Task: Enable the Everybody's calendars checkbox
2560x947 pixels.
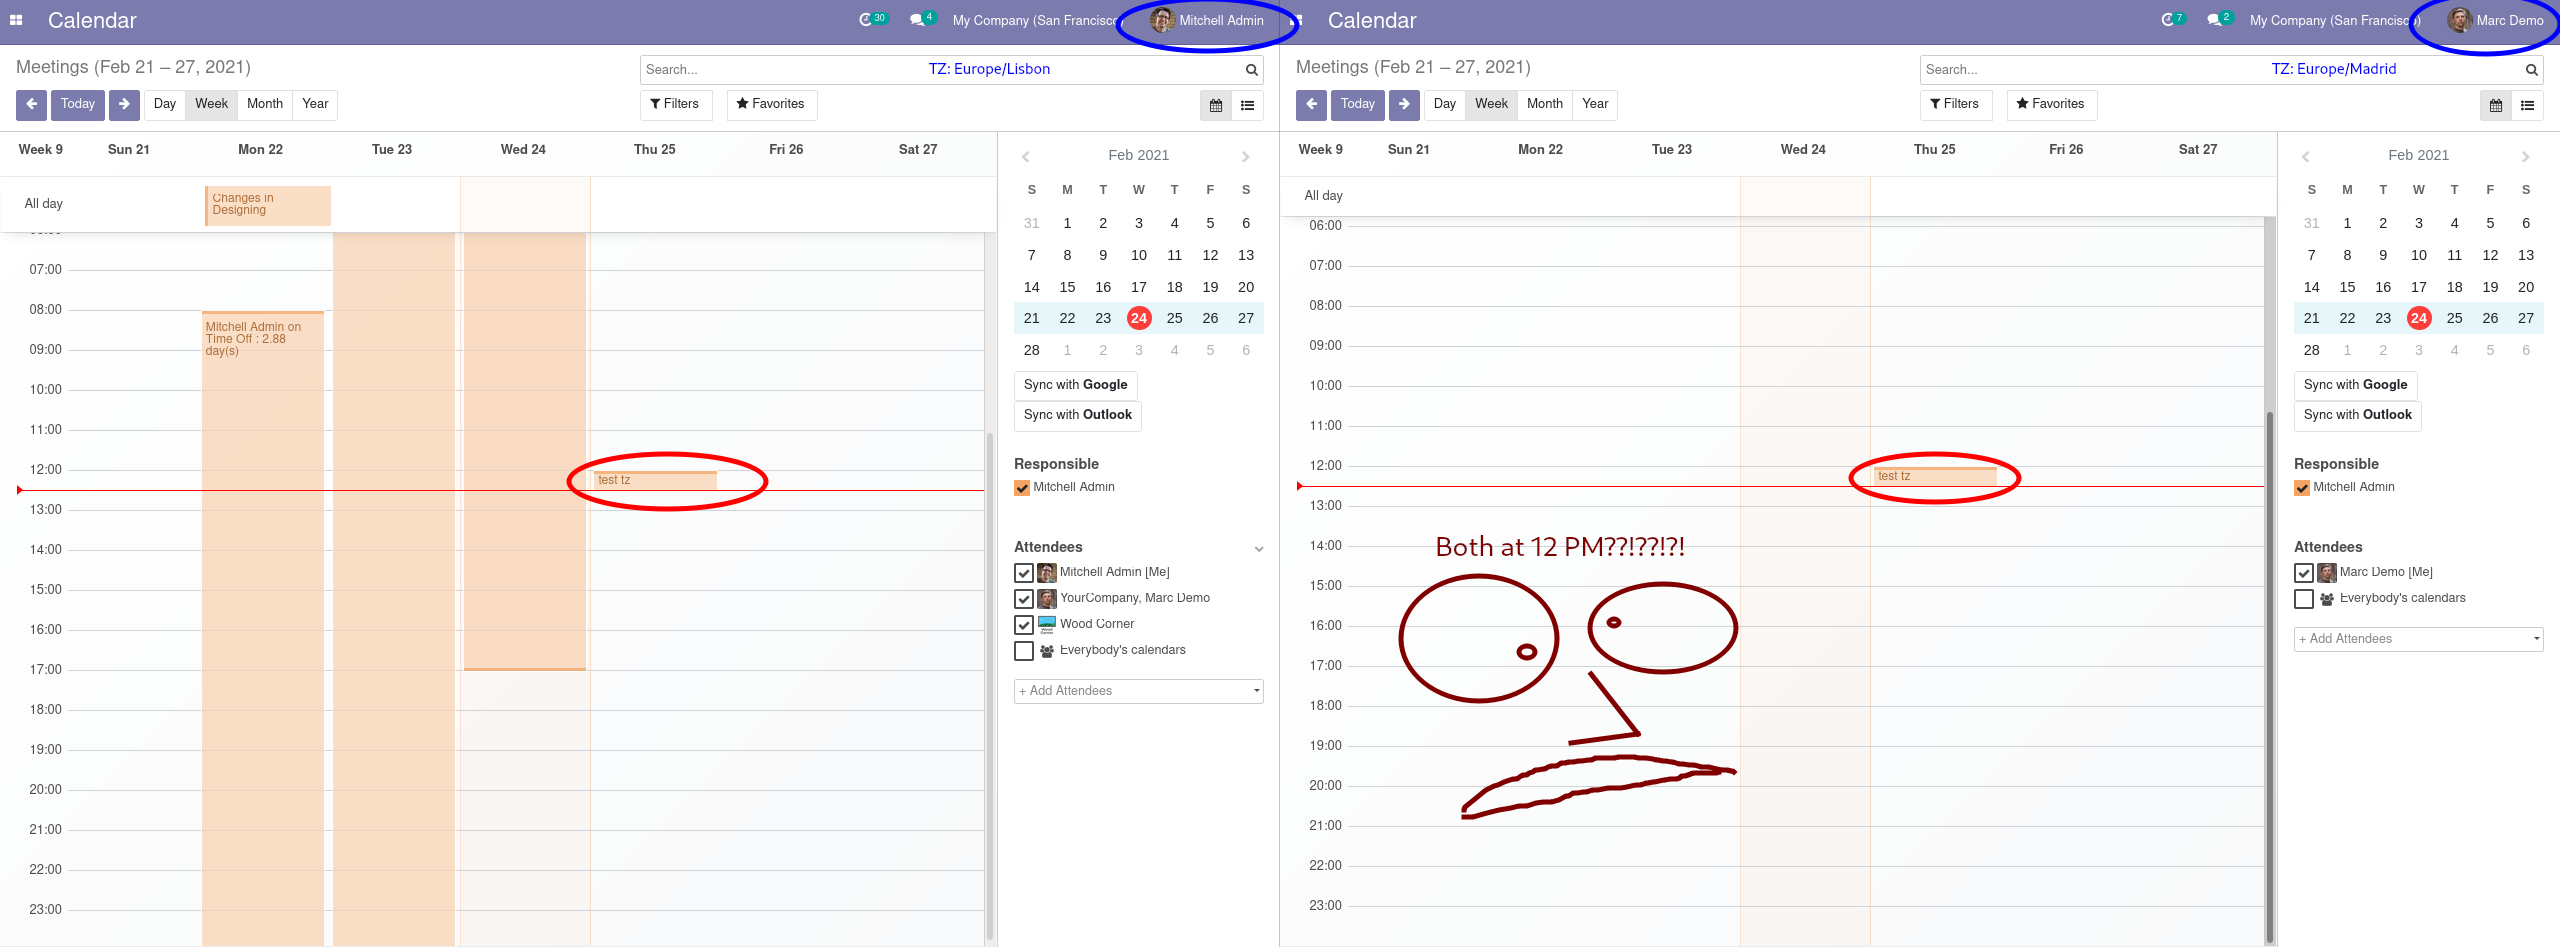Action: 1023,650
